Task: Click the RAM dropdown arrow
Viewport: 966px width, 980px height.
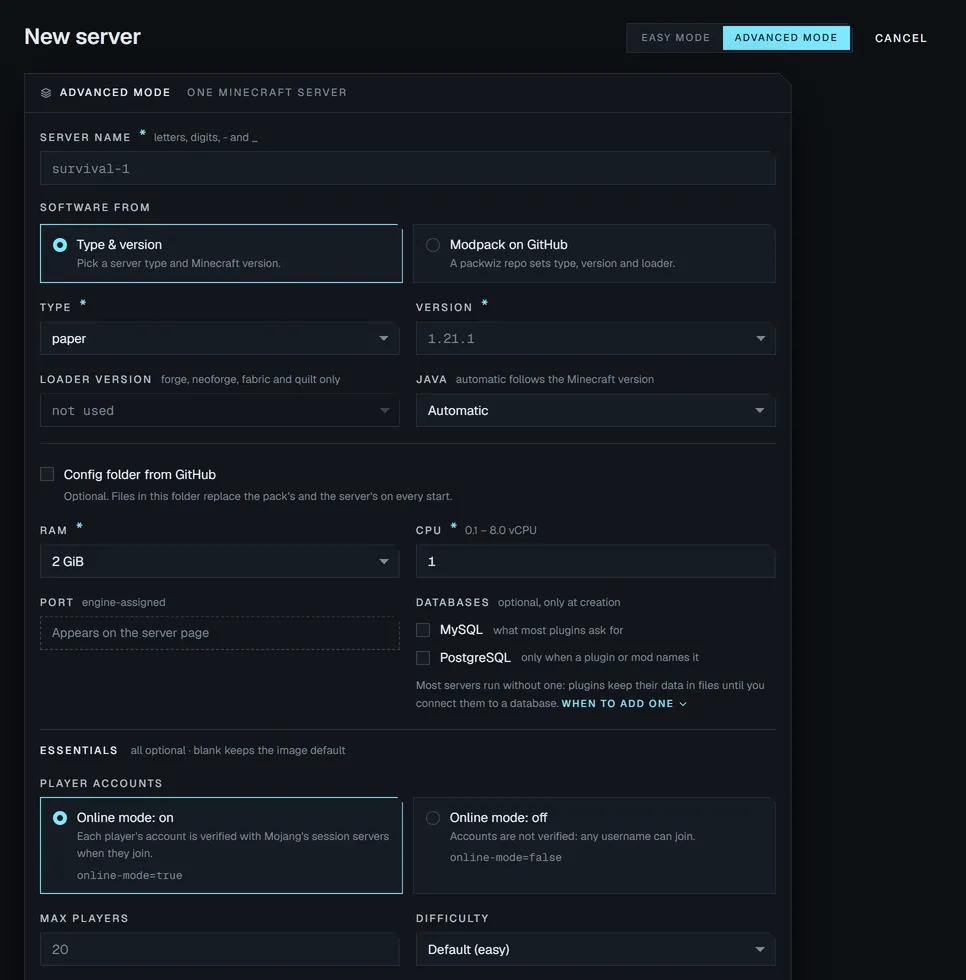Action: click(384, 561)
